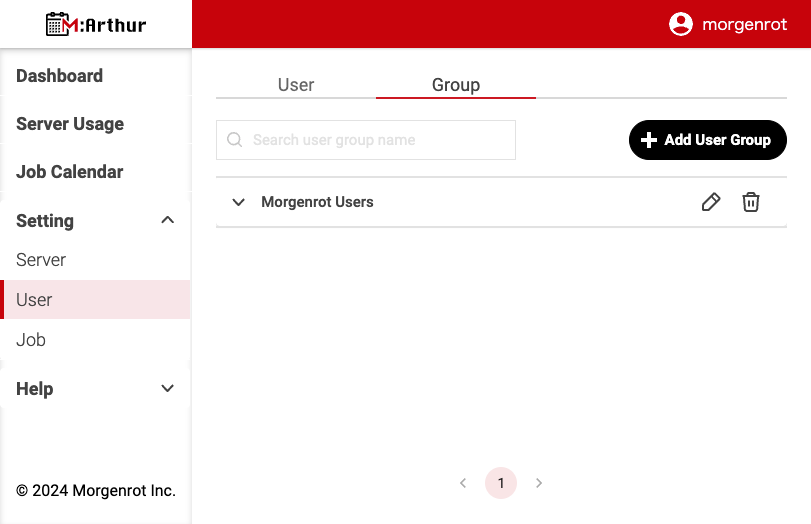Open Dashboard from the sidebar
This screenshot has height=524, width=811.
(x=60, y=76)
